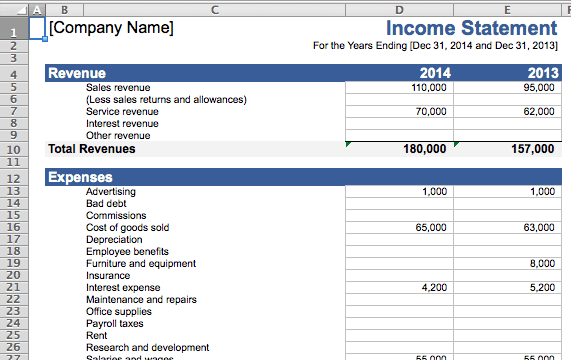This screenshot has height=360, width=571.
Task: Select Cost of goods sold 2013 value 63,000
Action: [x=539, y=228]
